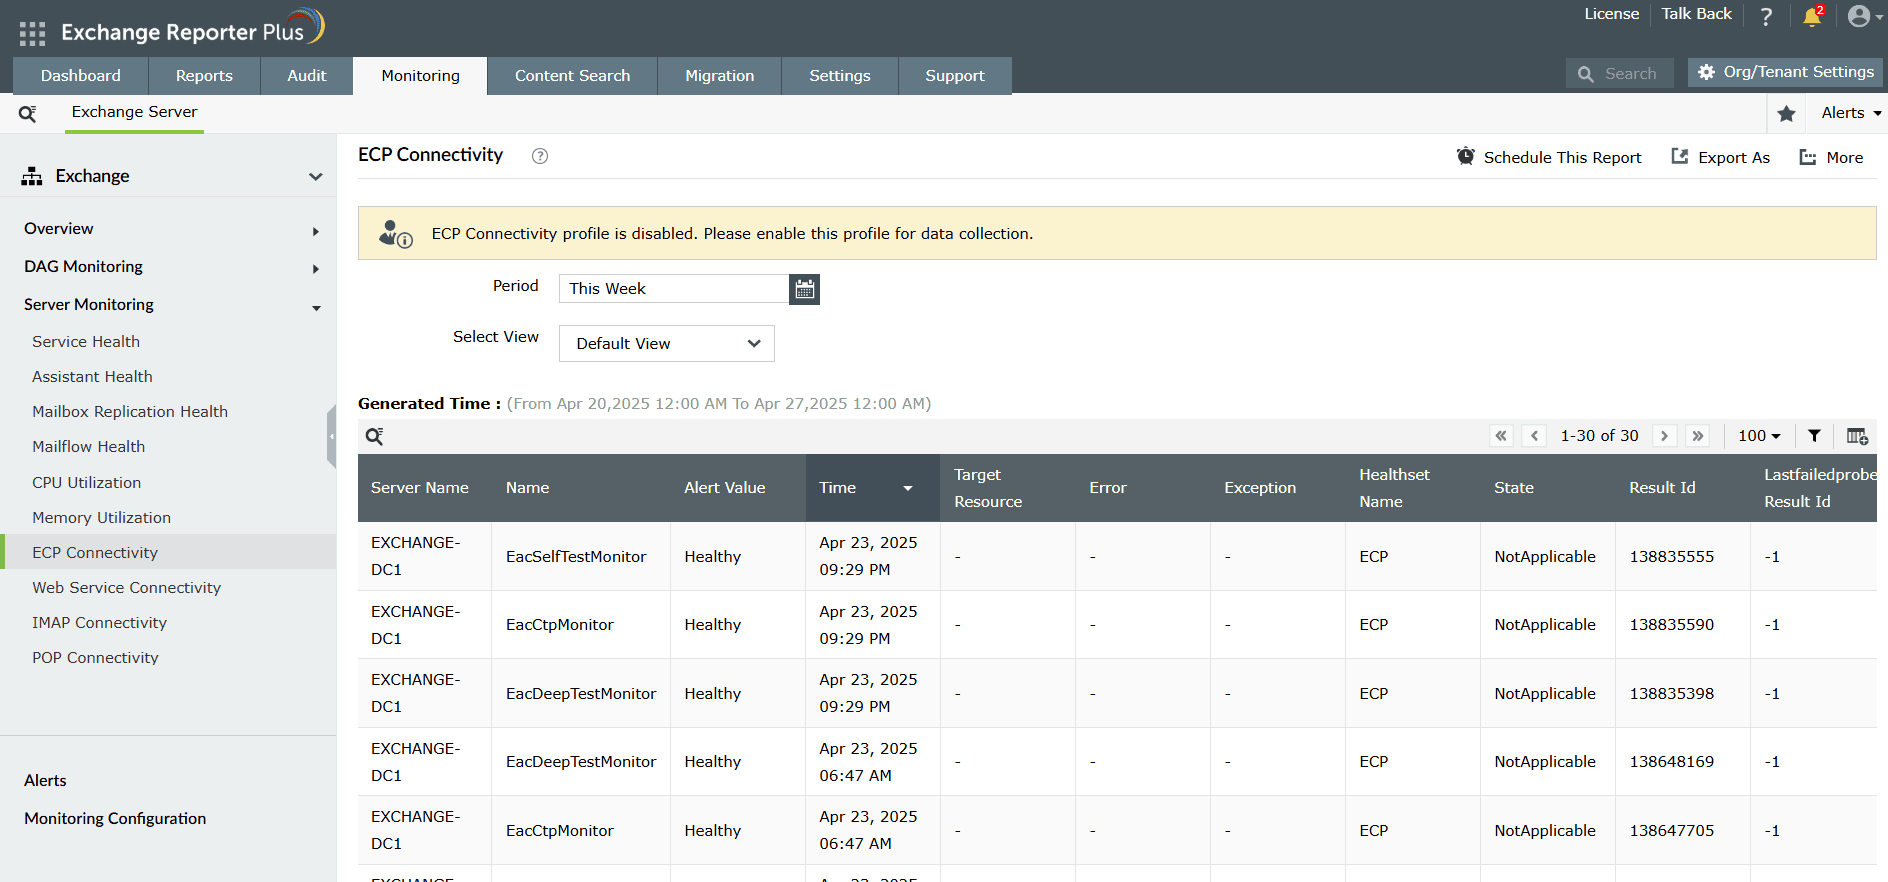Click the favorites star icon
1888x882 pixels.
[x=1786, y=114]
